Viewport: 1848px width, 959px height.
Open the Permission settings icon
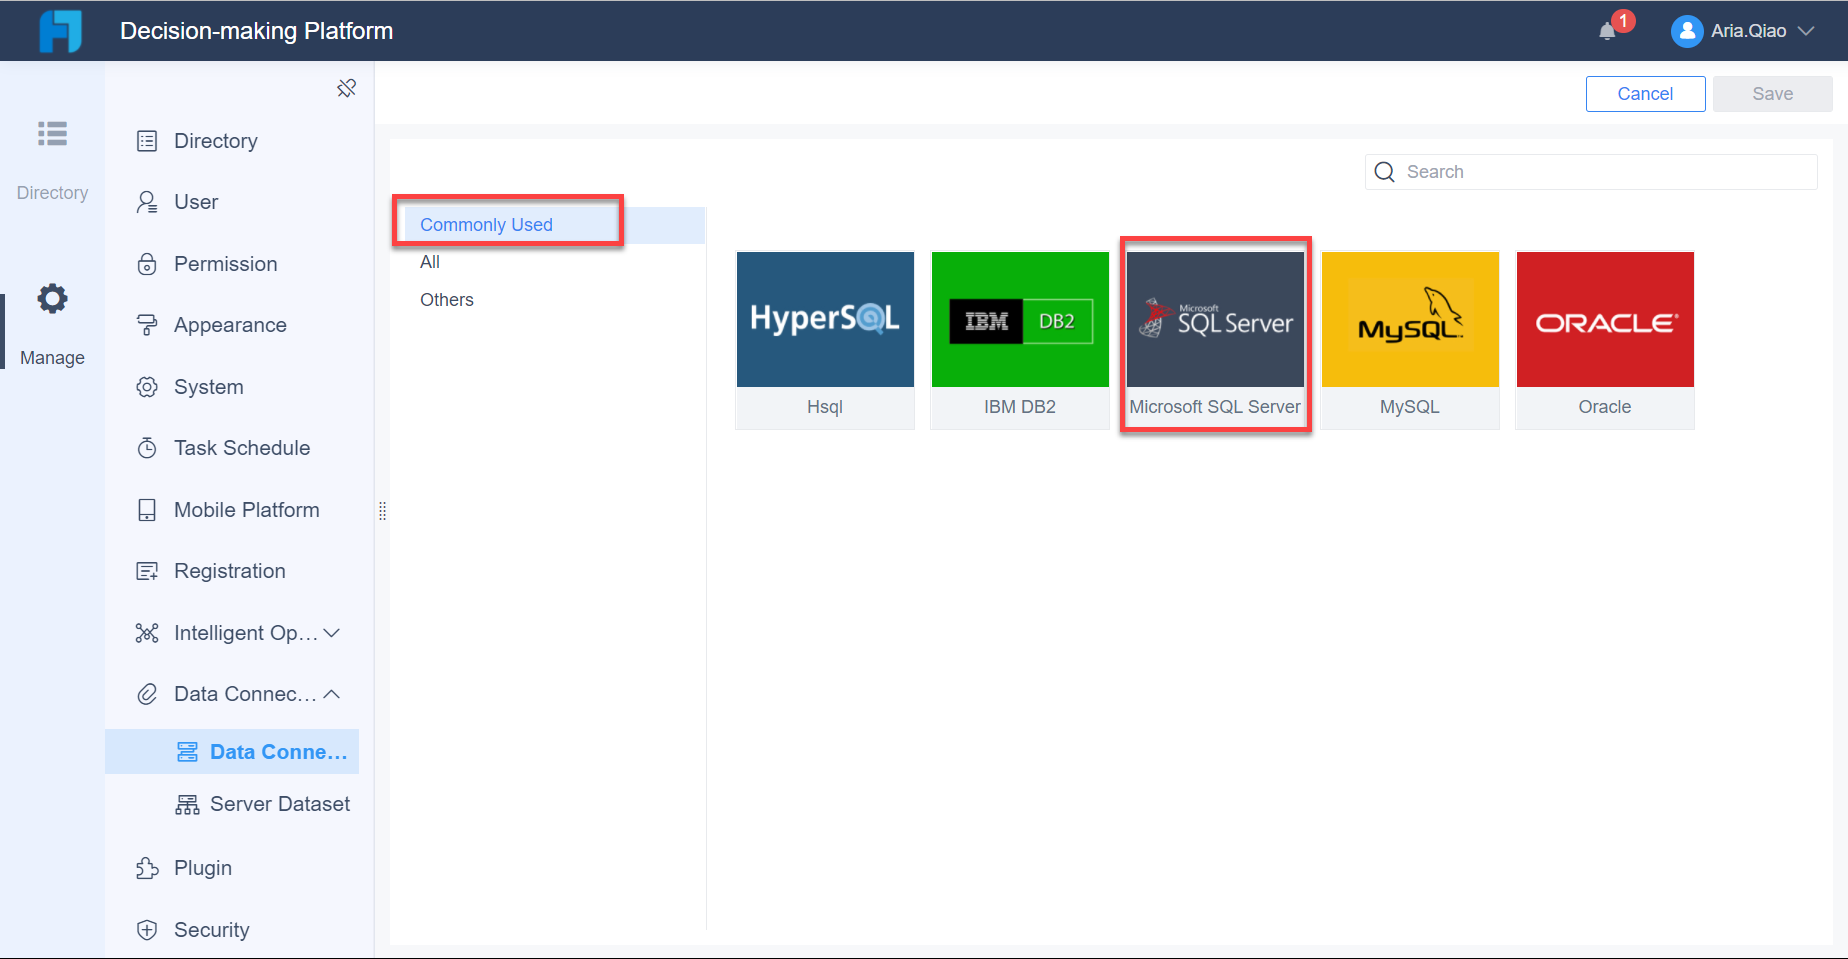(x=147, y=263)
